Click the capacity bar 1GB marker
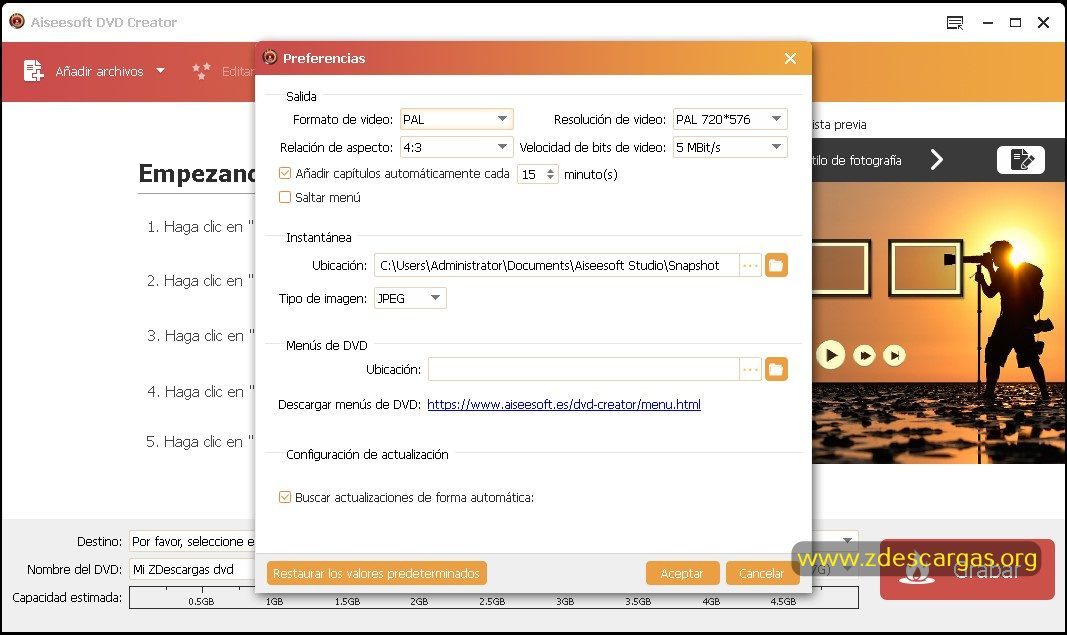The image size is (1067, 635). coord(274,602)
